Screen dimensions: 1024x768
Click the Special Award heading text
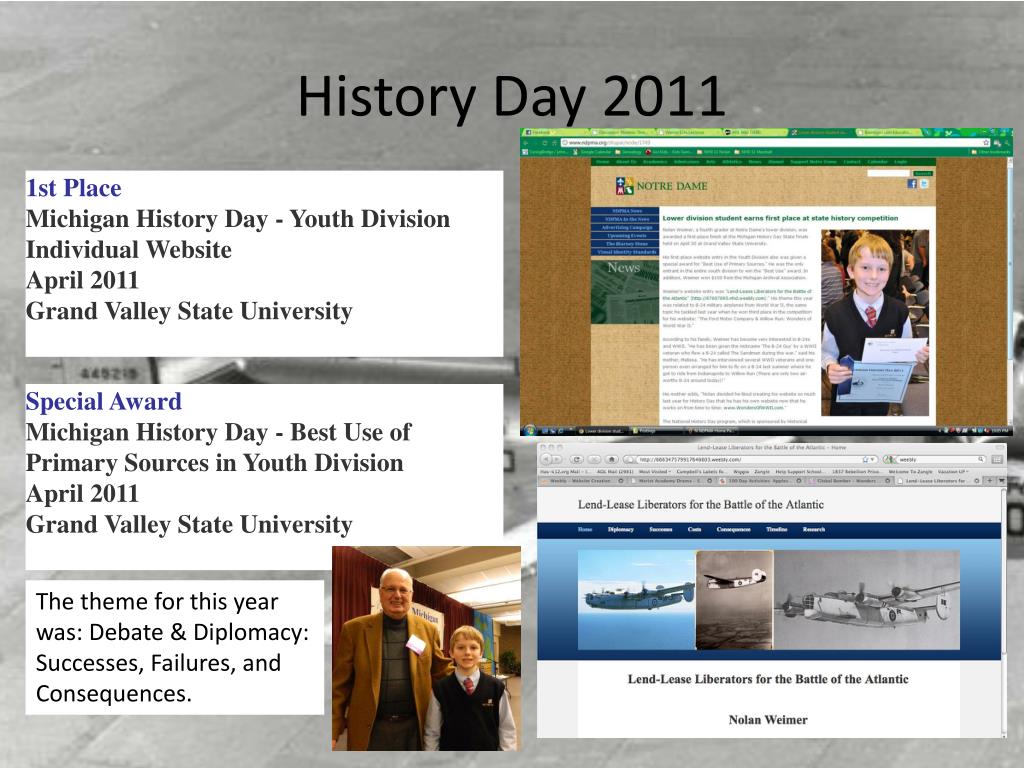pos(104,401)
